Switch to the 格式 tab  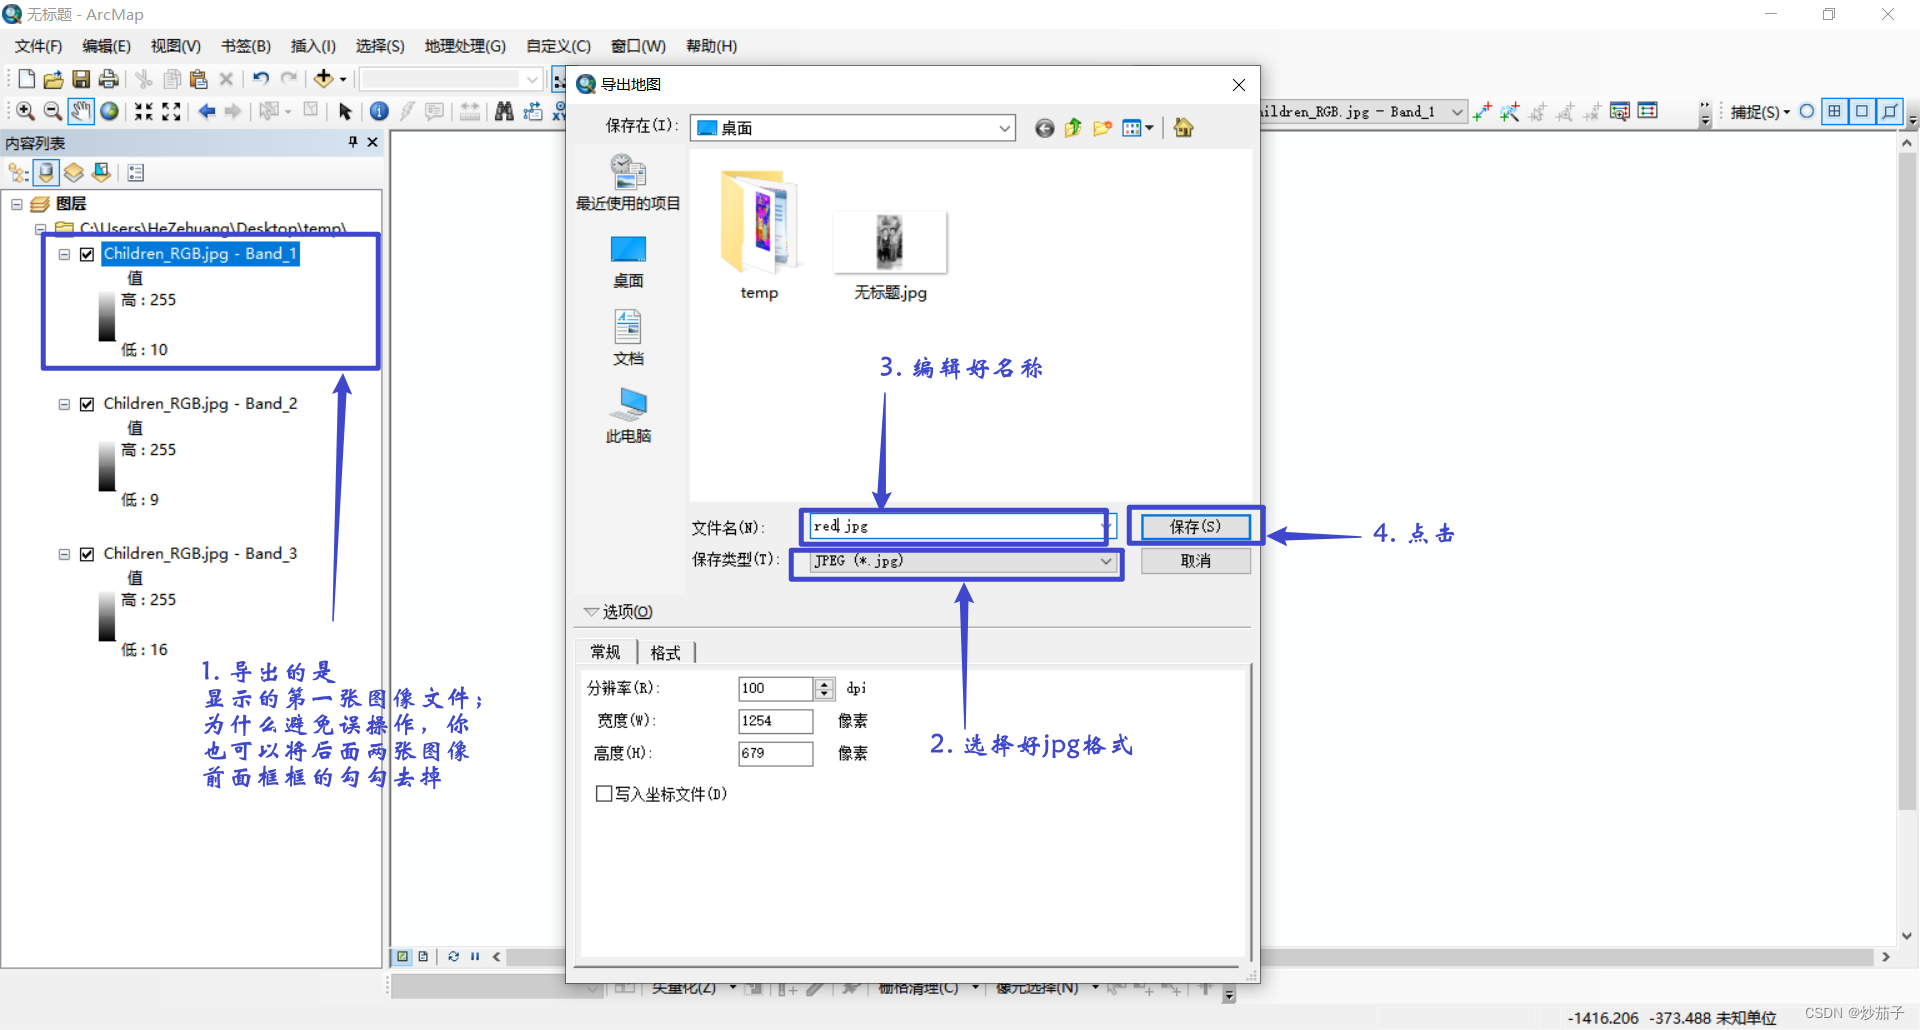coord(665,653)
